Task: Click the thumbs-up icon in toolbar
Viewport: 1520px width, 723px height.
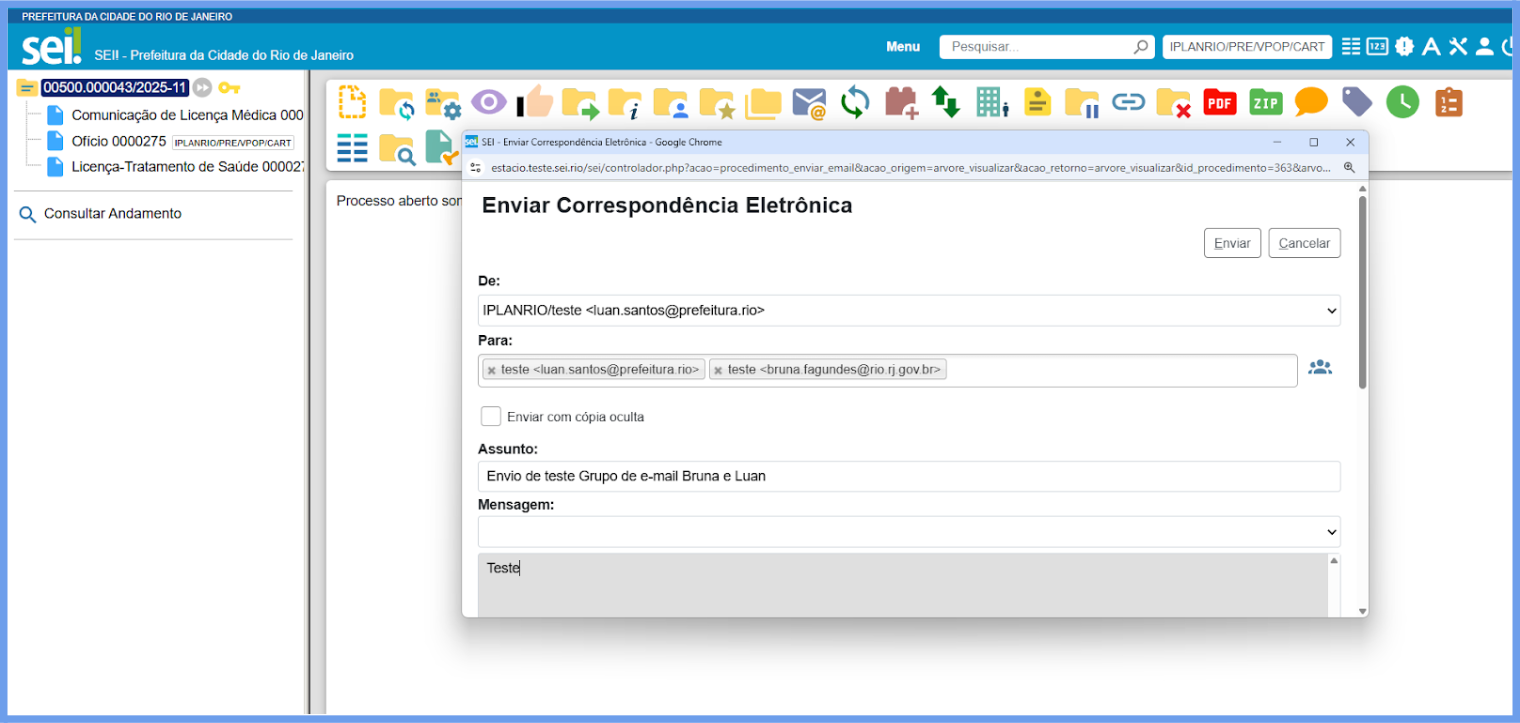Action: [535, 102]
